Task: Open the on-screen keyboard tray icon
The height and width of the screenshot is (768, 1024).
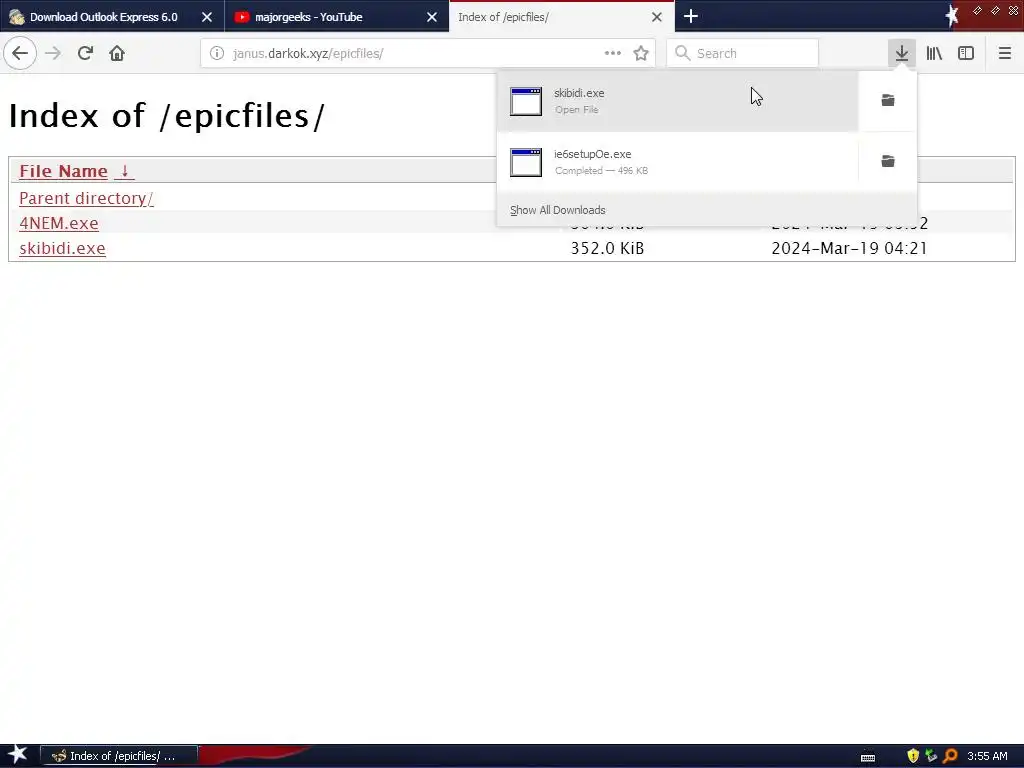Action: point(868,757)
